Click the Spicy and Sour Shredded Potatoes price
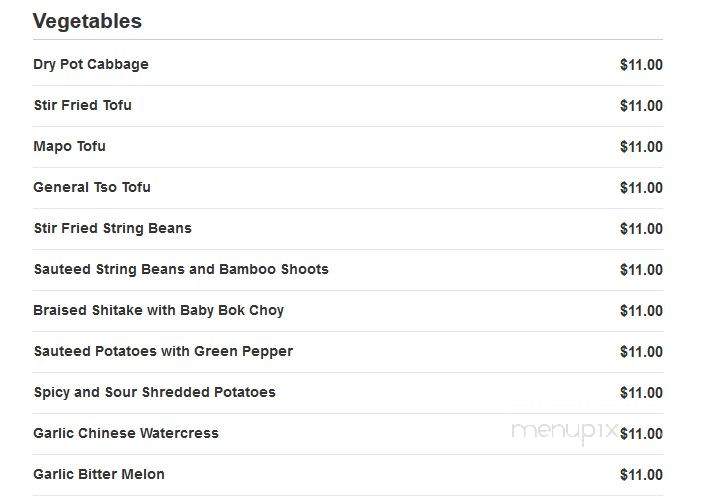Image resolution: width=726 pixels, height=499 pixels. [641, 393]
